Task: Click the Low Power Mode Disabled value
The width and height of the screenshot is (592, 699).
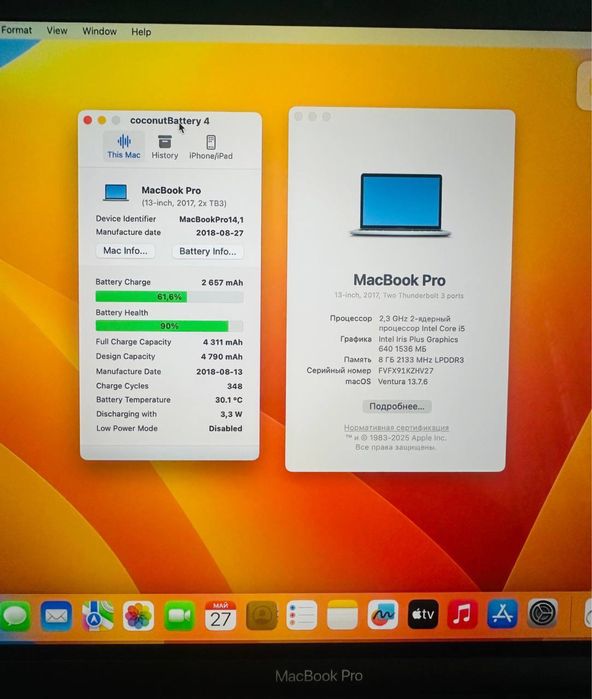Action: pyautogui.click(x=226, y=428)
